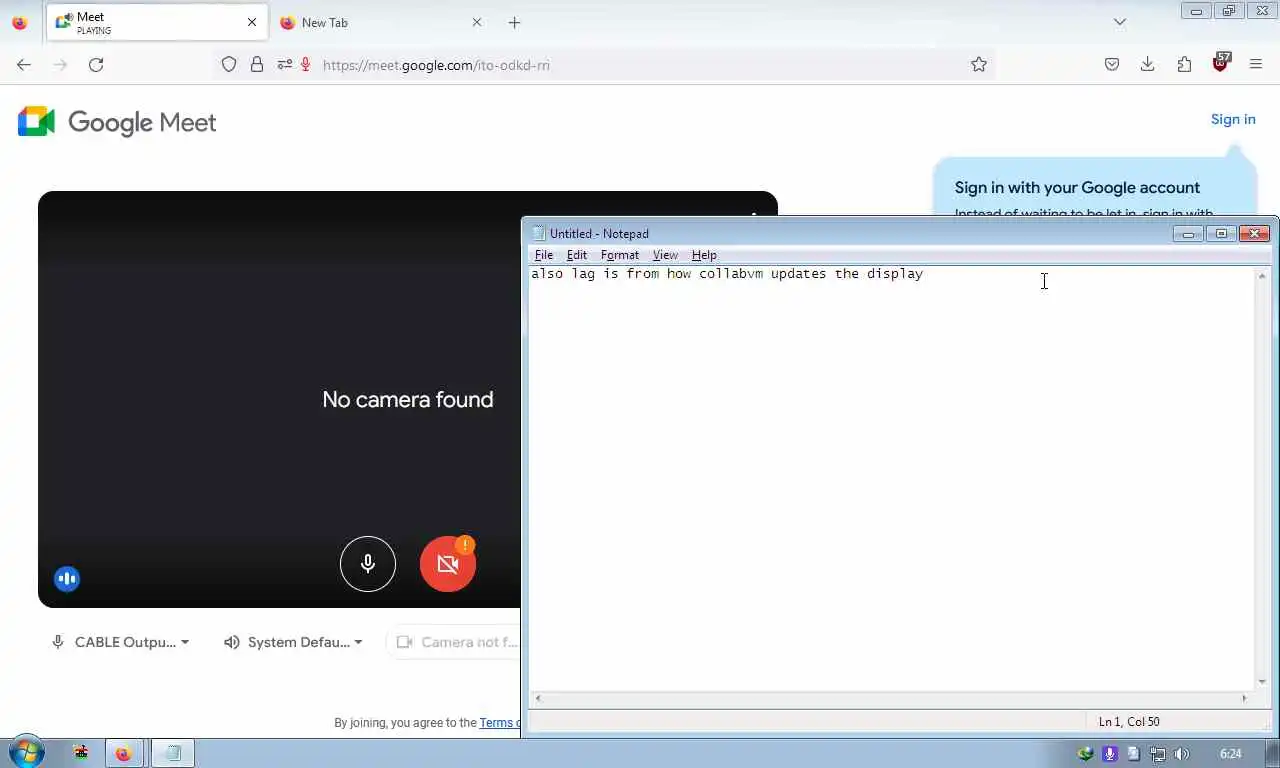
Task: Close the Meet tab
Action: coord(252,22)
